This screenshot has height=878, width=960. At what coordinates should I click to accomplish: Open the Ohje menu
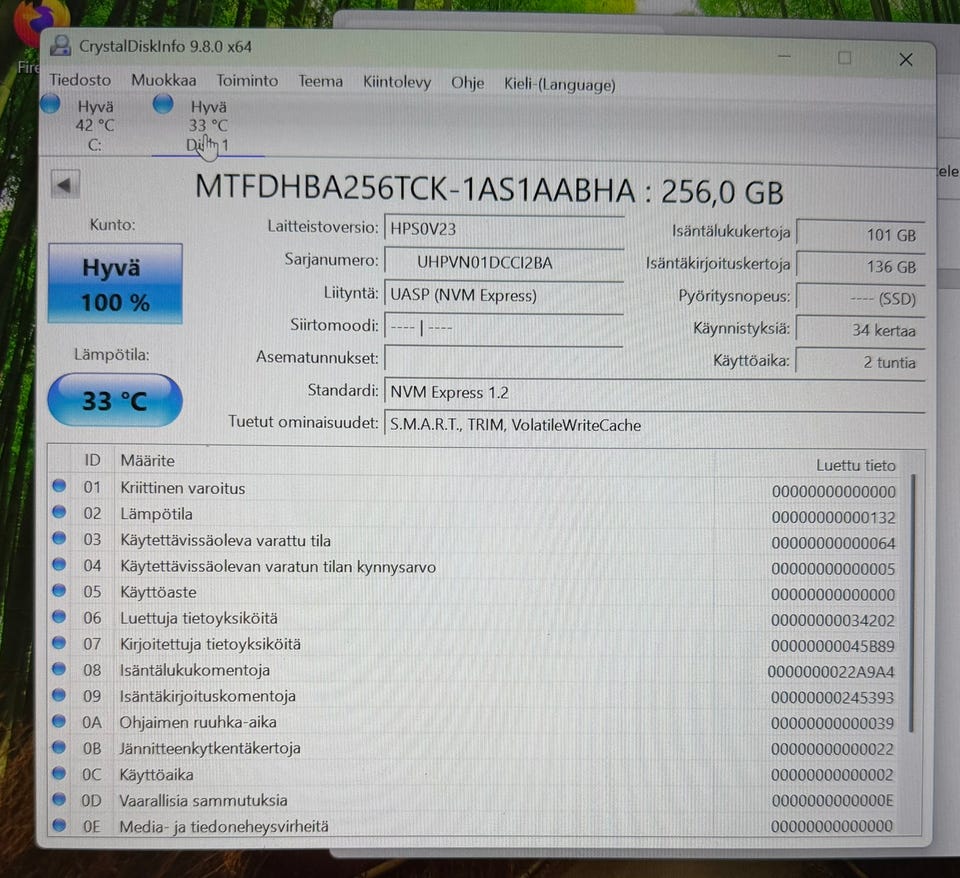467,83
